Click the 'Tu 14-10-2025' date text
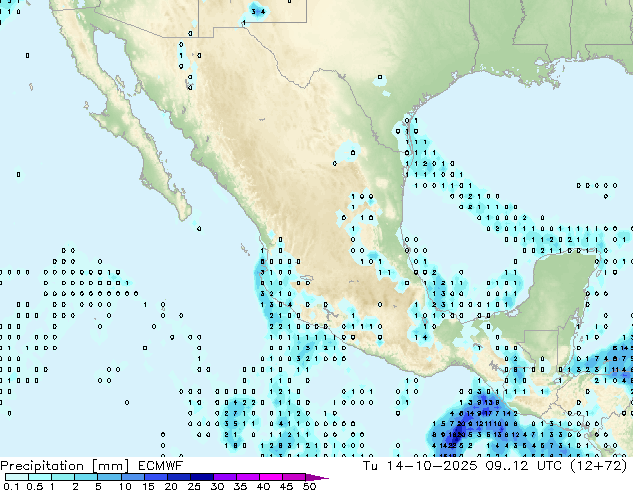 pos(421,465)
